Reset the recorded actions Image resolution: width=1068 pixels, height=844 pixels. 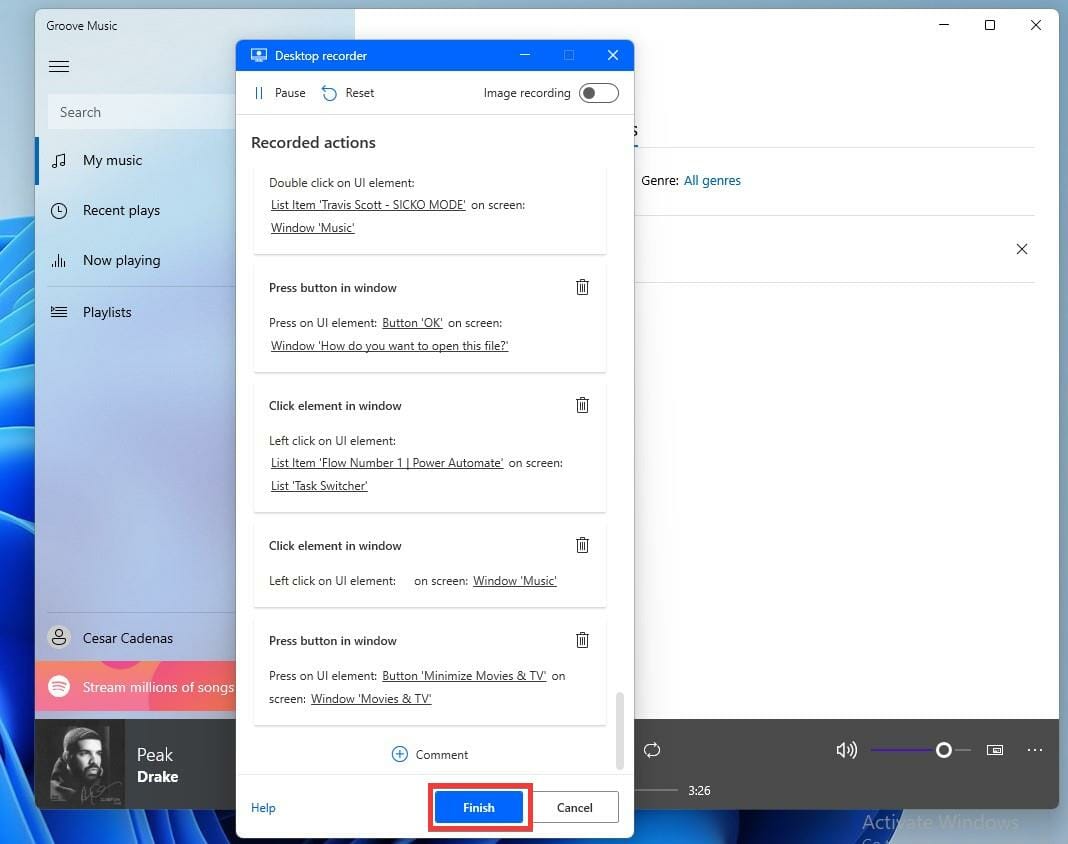[x=348, y=93]
